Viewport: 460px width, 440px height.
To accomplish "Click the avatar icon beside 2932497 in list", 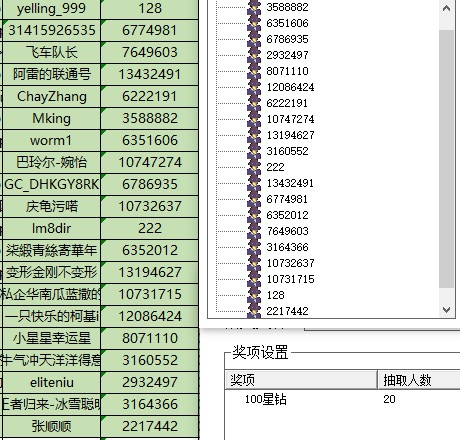I will [254, 55].
